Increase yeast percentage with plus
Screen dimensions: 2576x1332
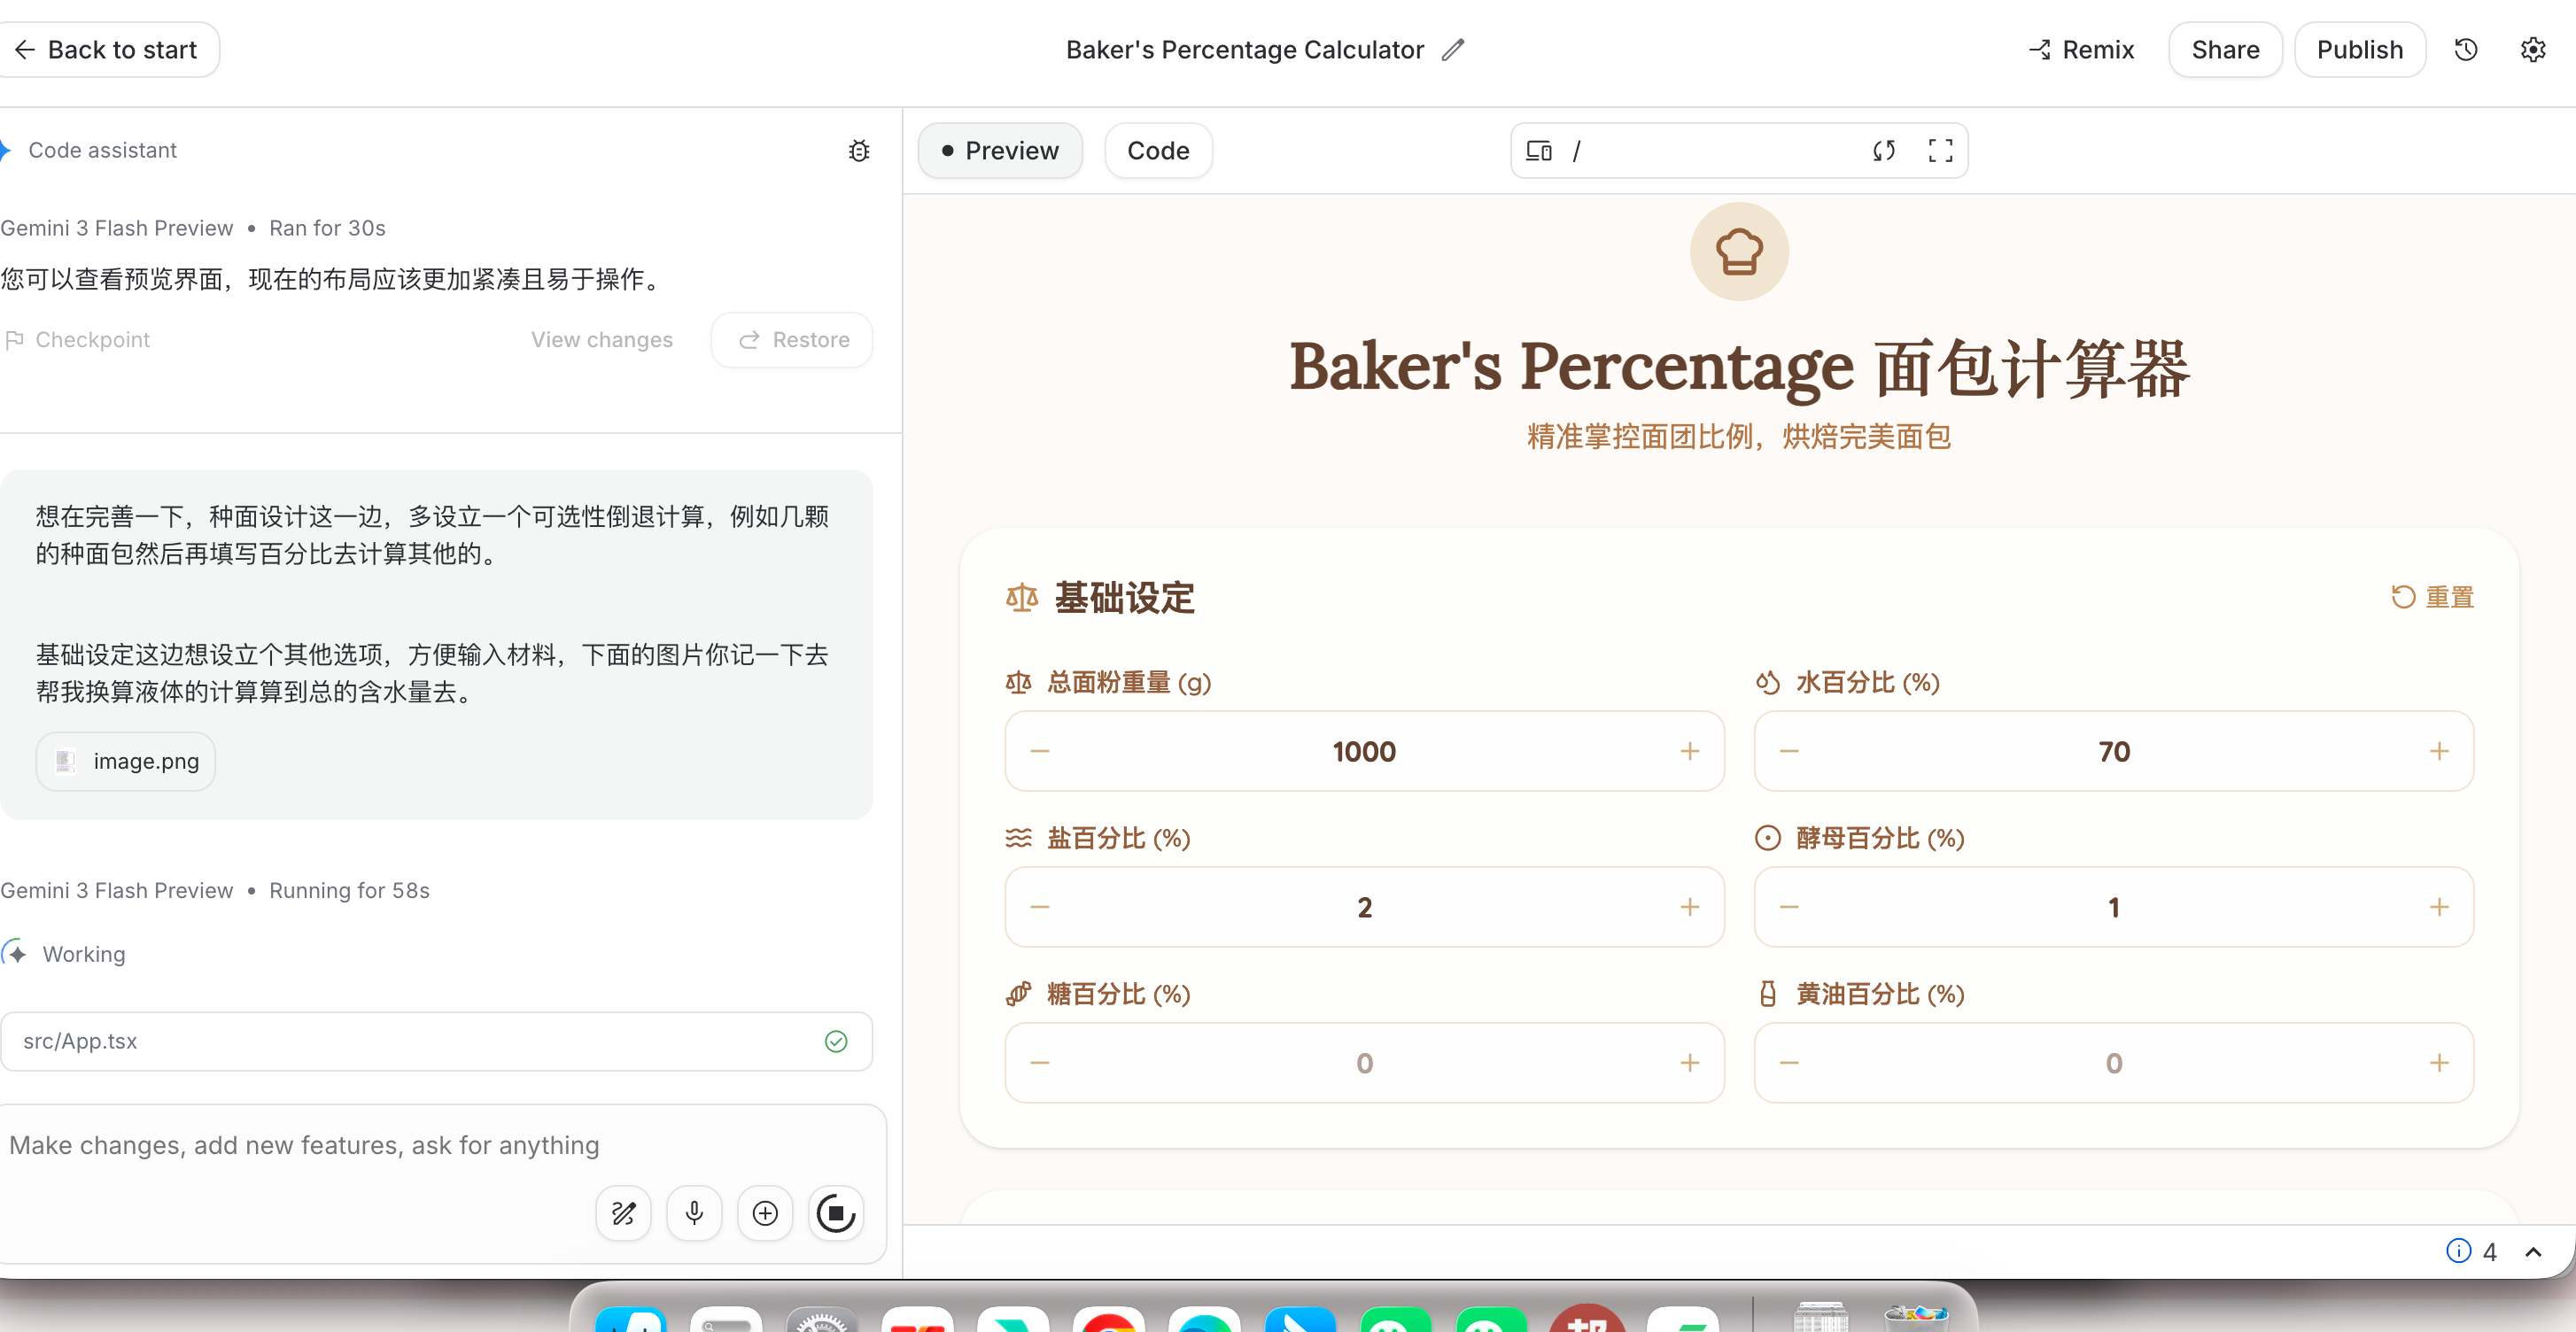point(2439,907)
